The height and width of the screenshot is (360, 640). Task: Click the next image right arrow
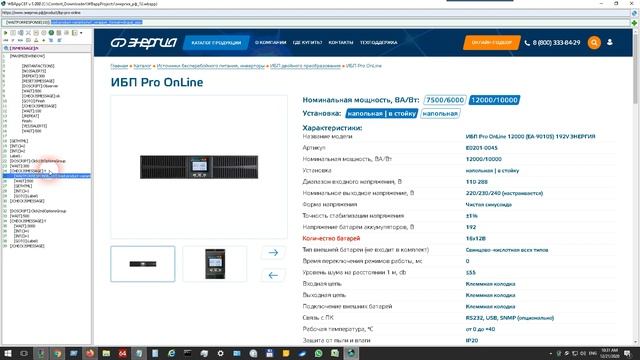click(x=273, y=253)
